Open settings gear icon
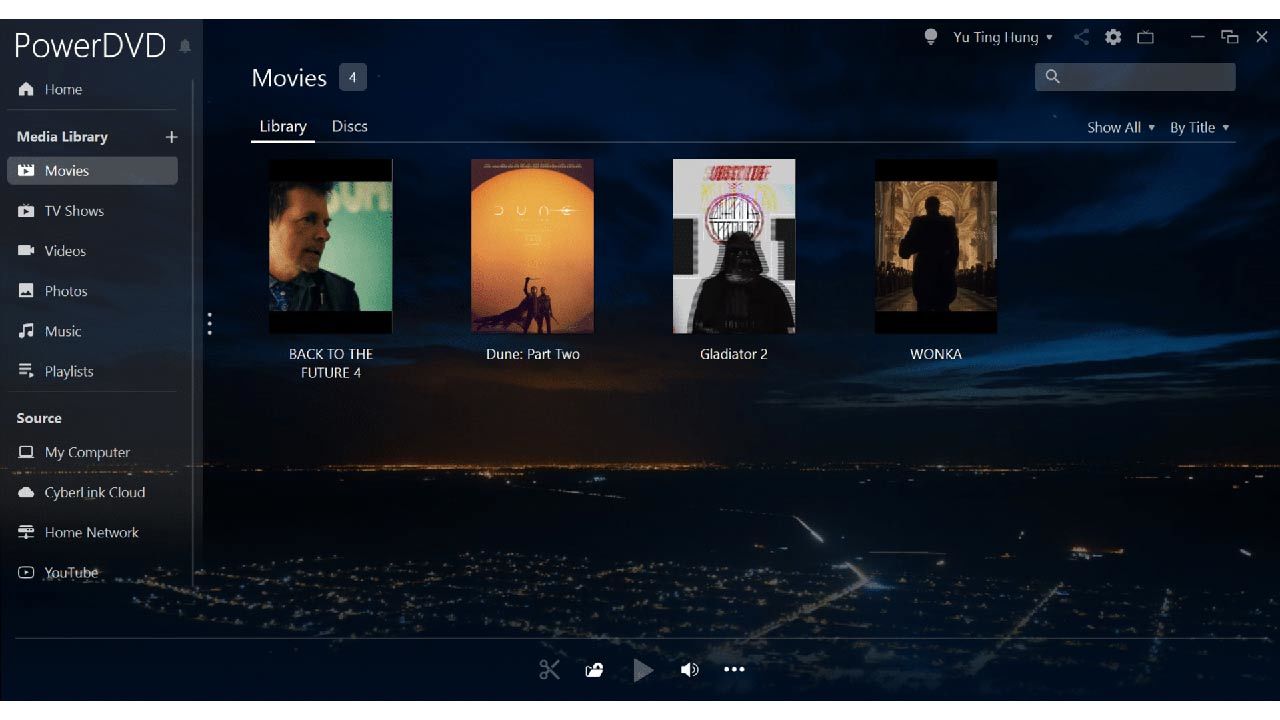This screenshot has width=1280, height=720. click(x=1113, y=37)
